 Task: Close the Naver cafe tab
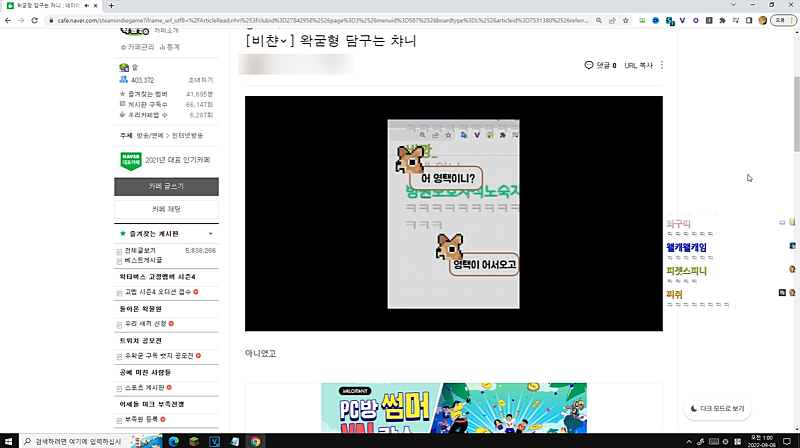pos(95,6)
